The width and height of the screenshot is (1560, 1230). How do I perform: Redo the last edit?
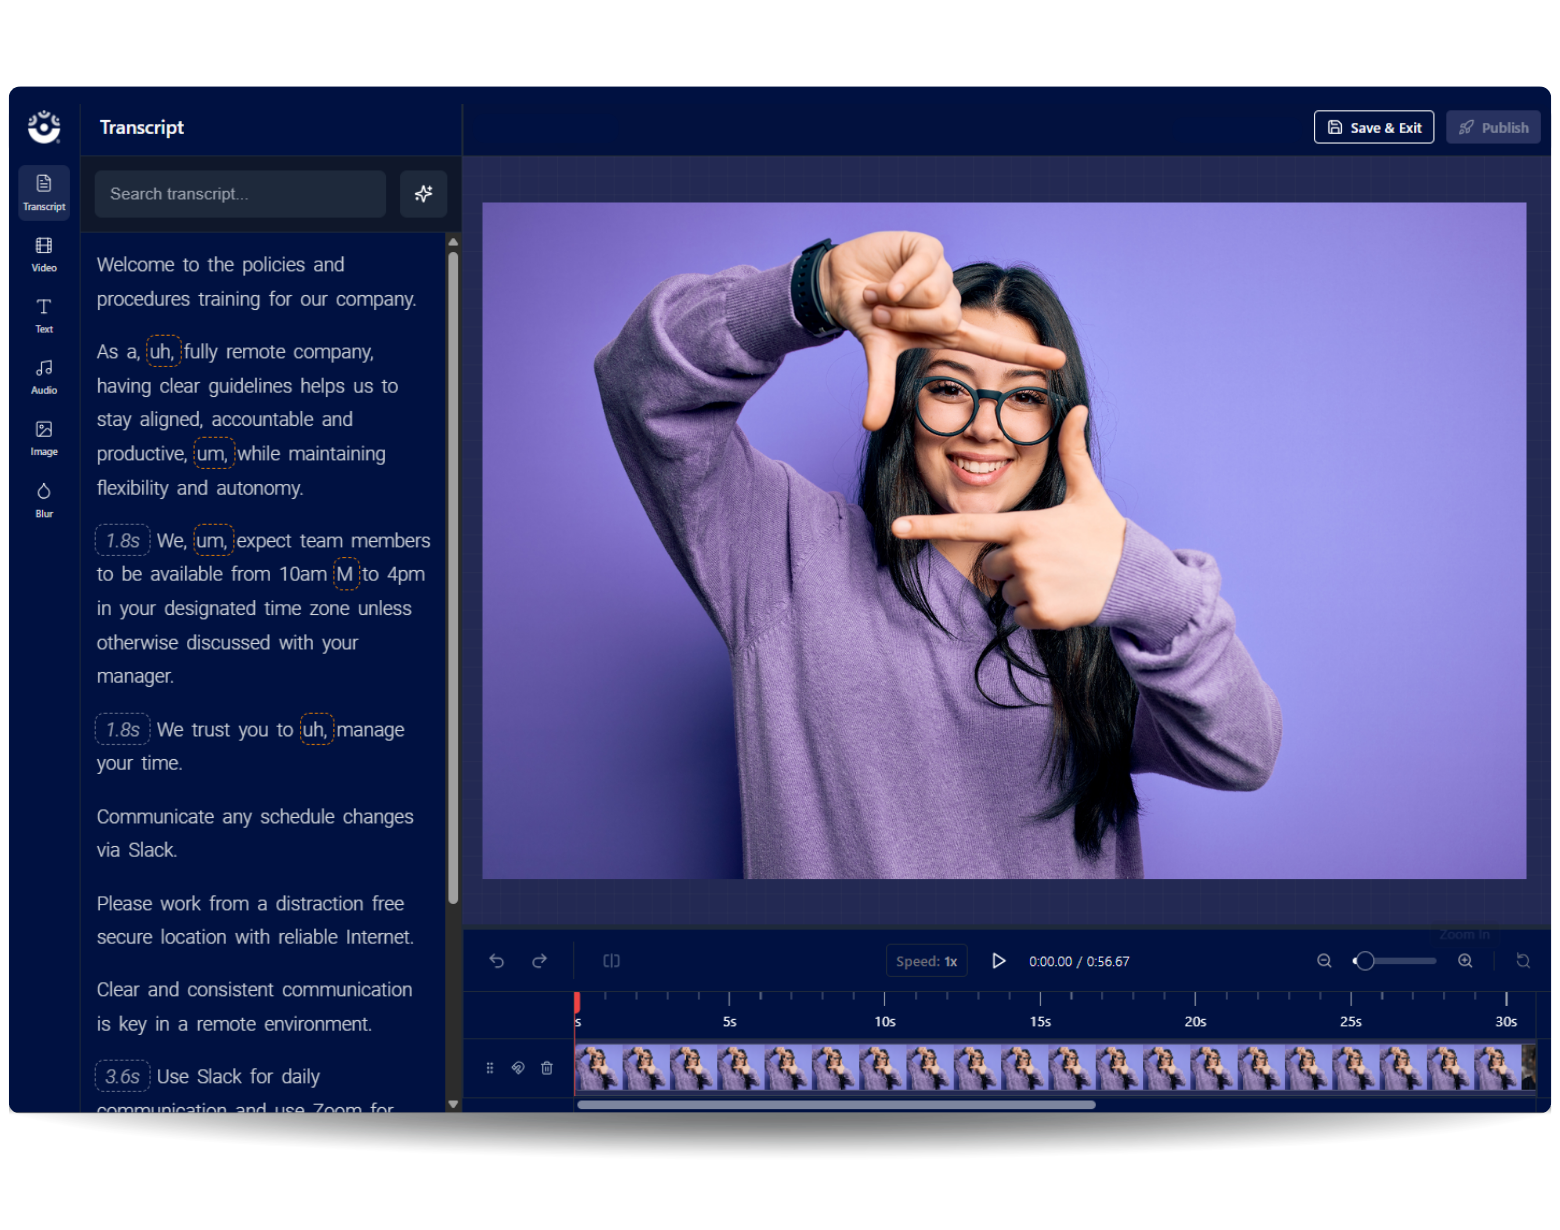[540, 961]
